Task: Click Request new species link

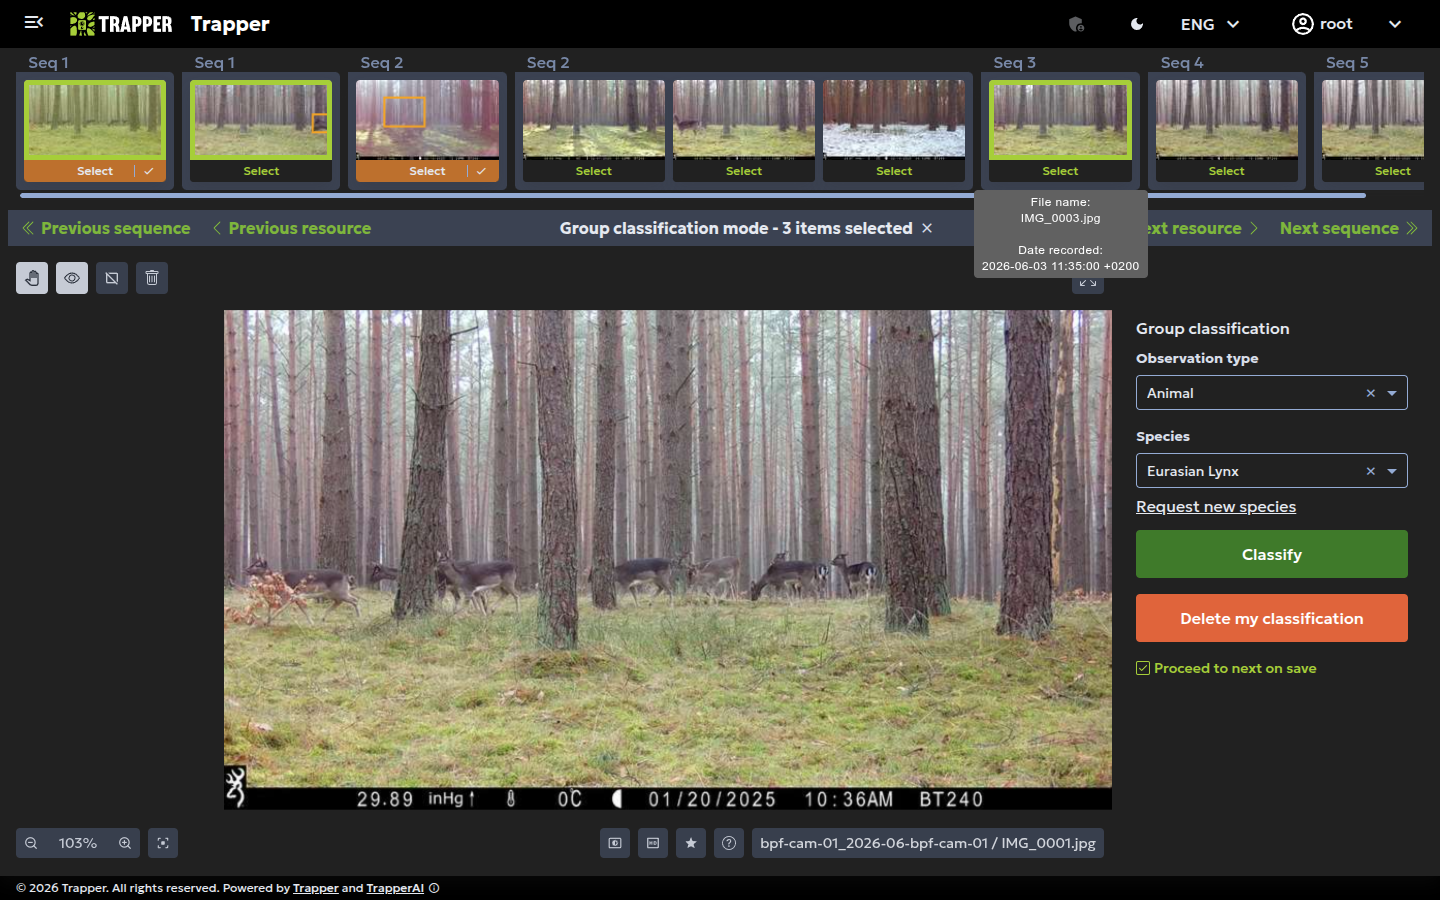Action: pyautogui.click(x=1216, y=507)
